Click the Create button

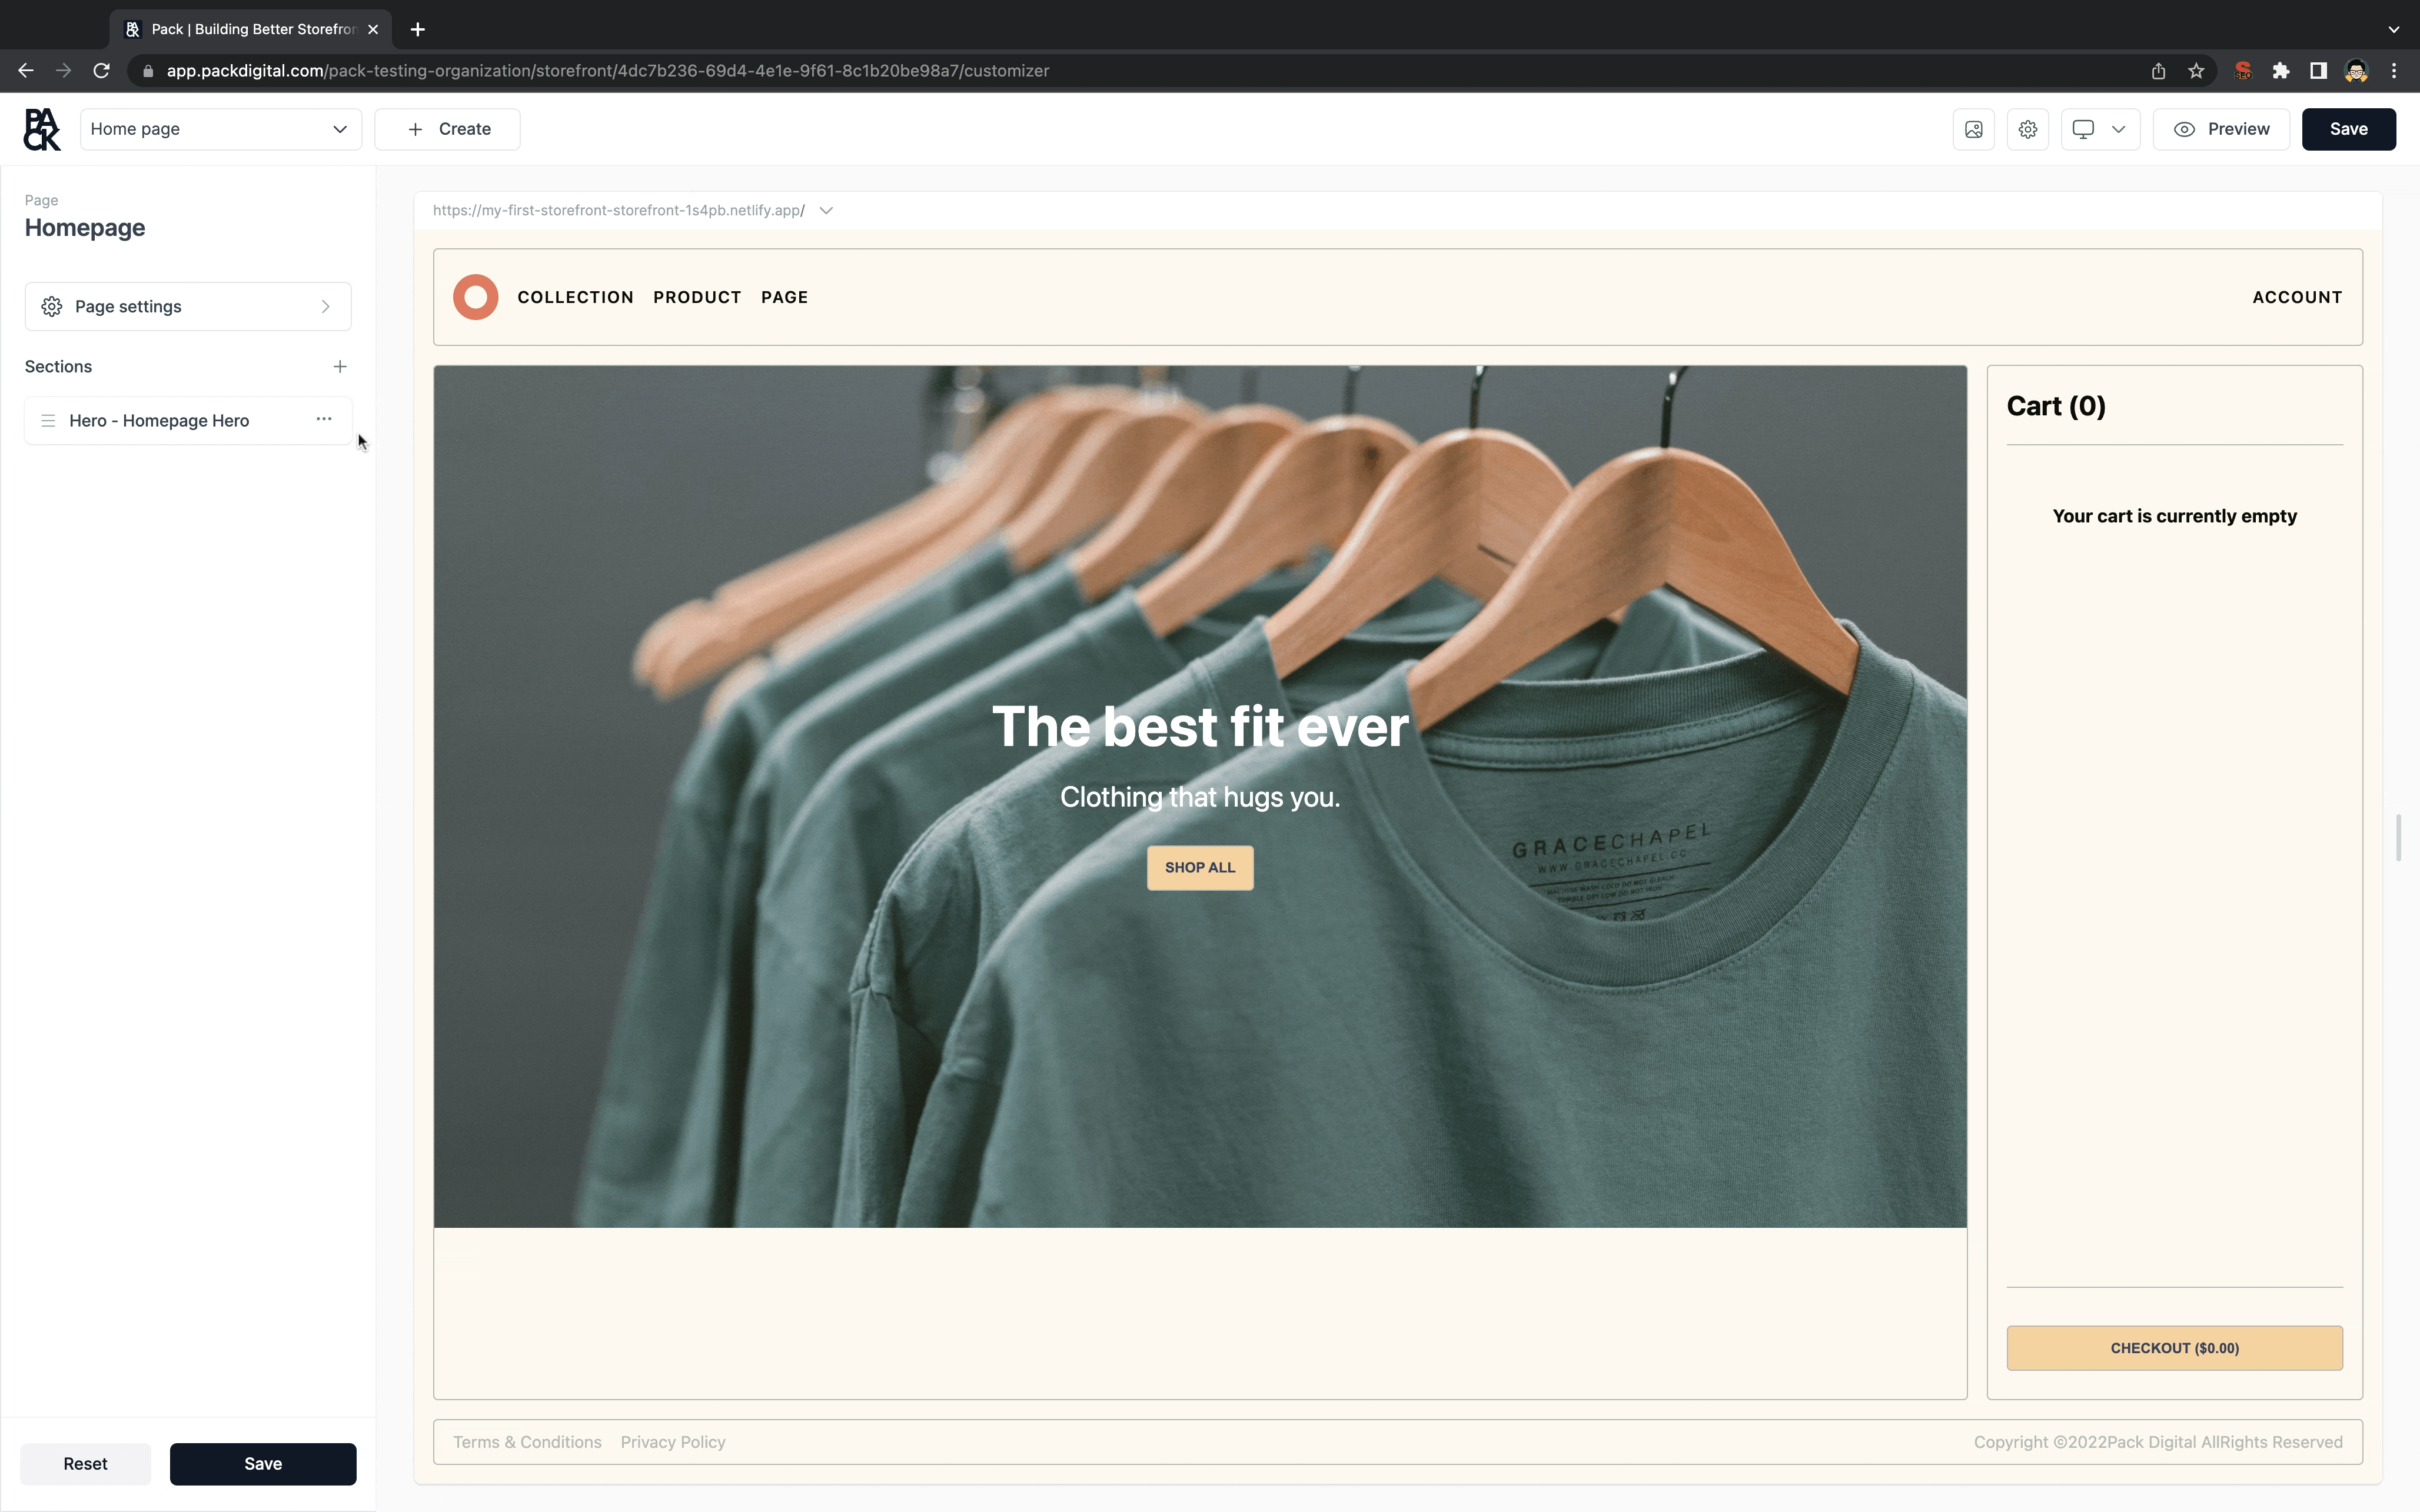tap(447, 129)
